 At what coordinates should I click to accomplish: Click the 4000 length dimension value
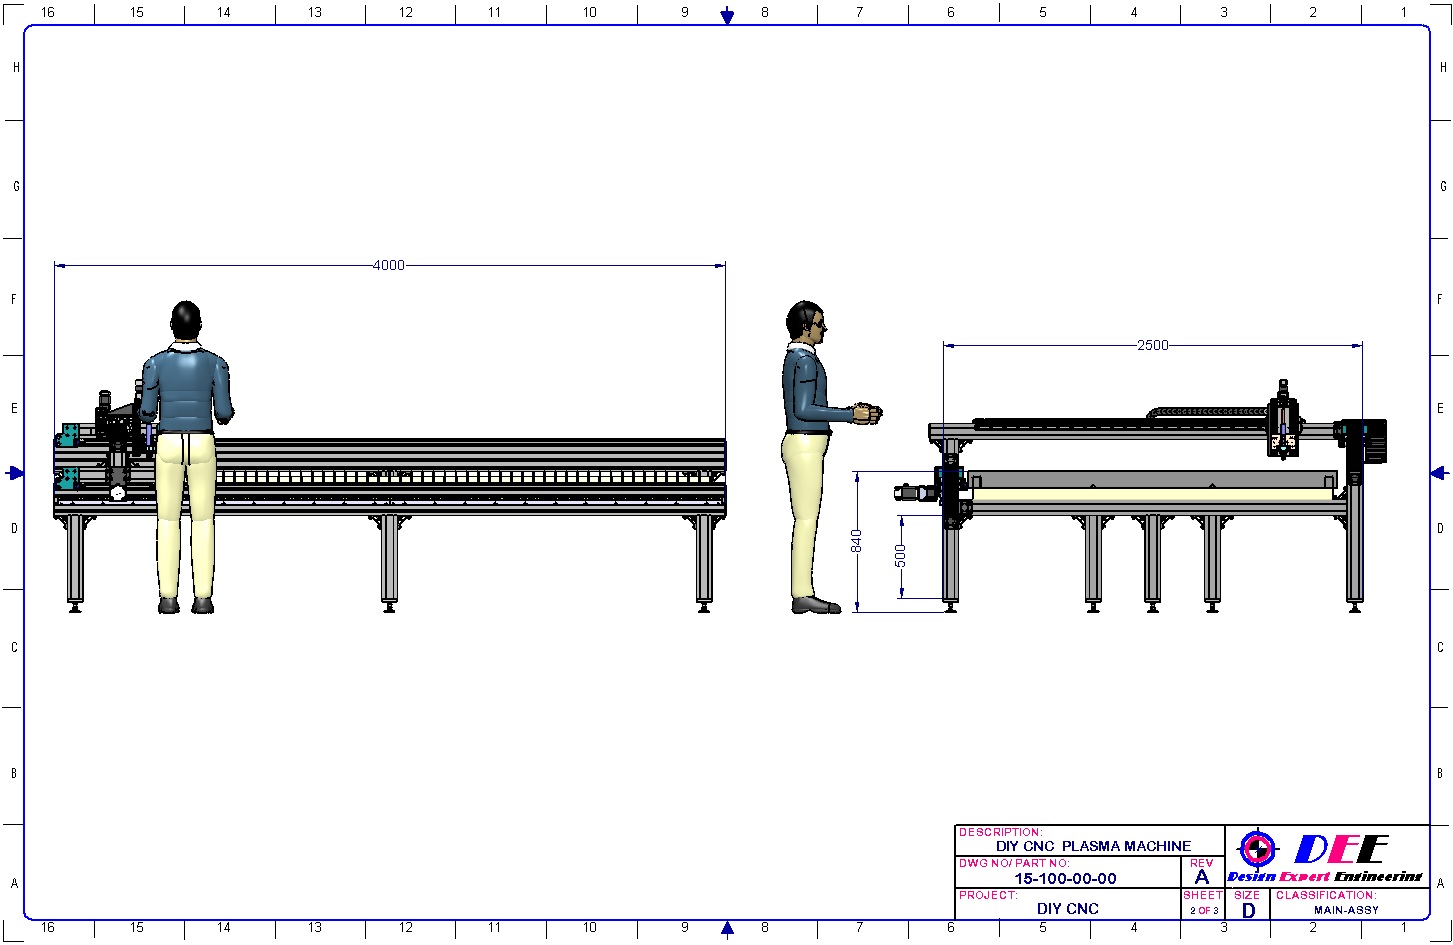click(389, 265)
